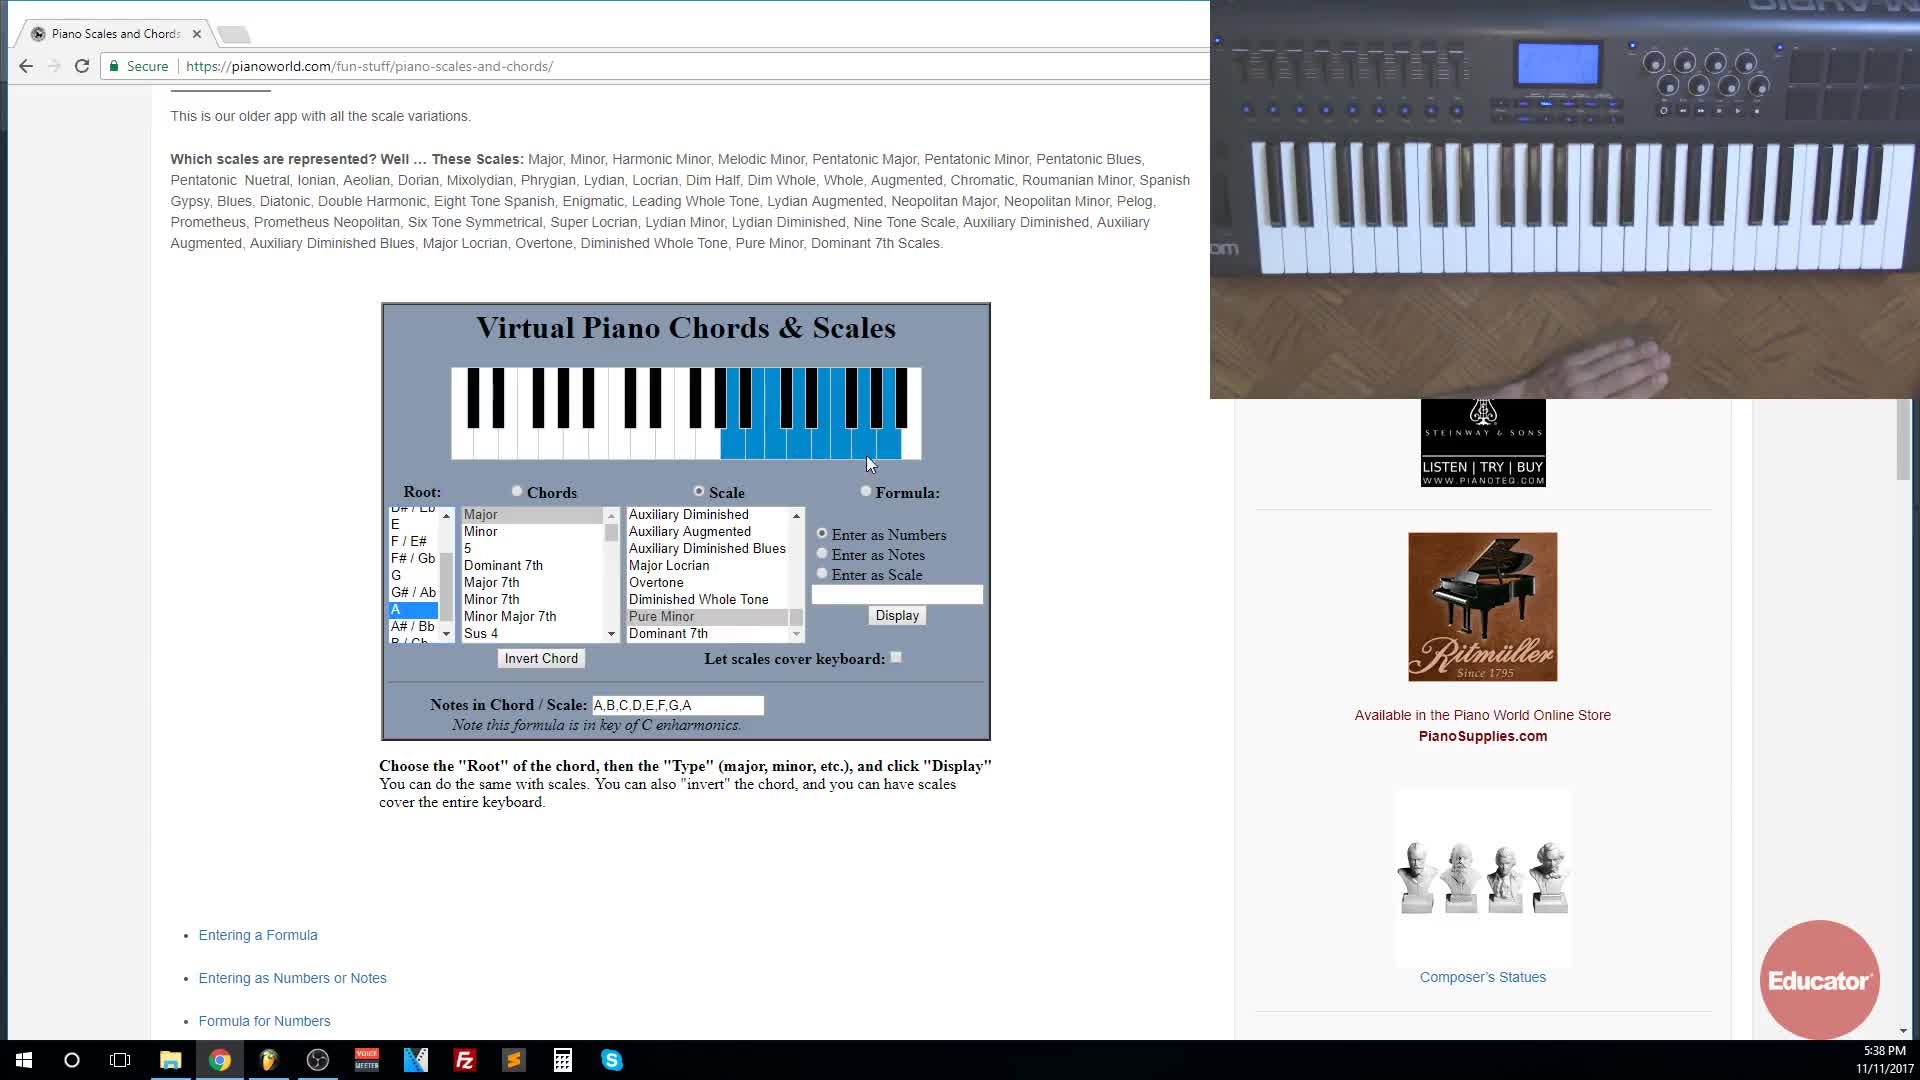Open the Entering a Formula link
The height and width of the screenshot is (1080, 1920).
pyautogui.click(x=258, y=935)
